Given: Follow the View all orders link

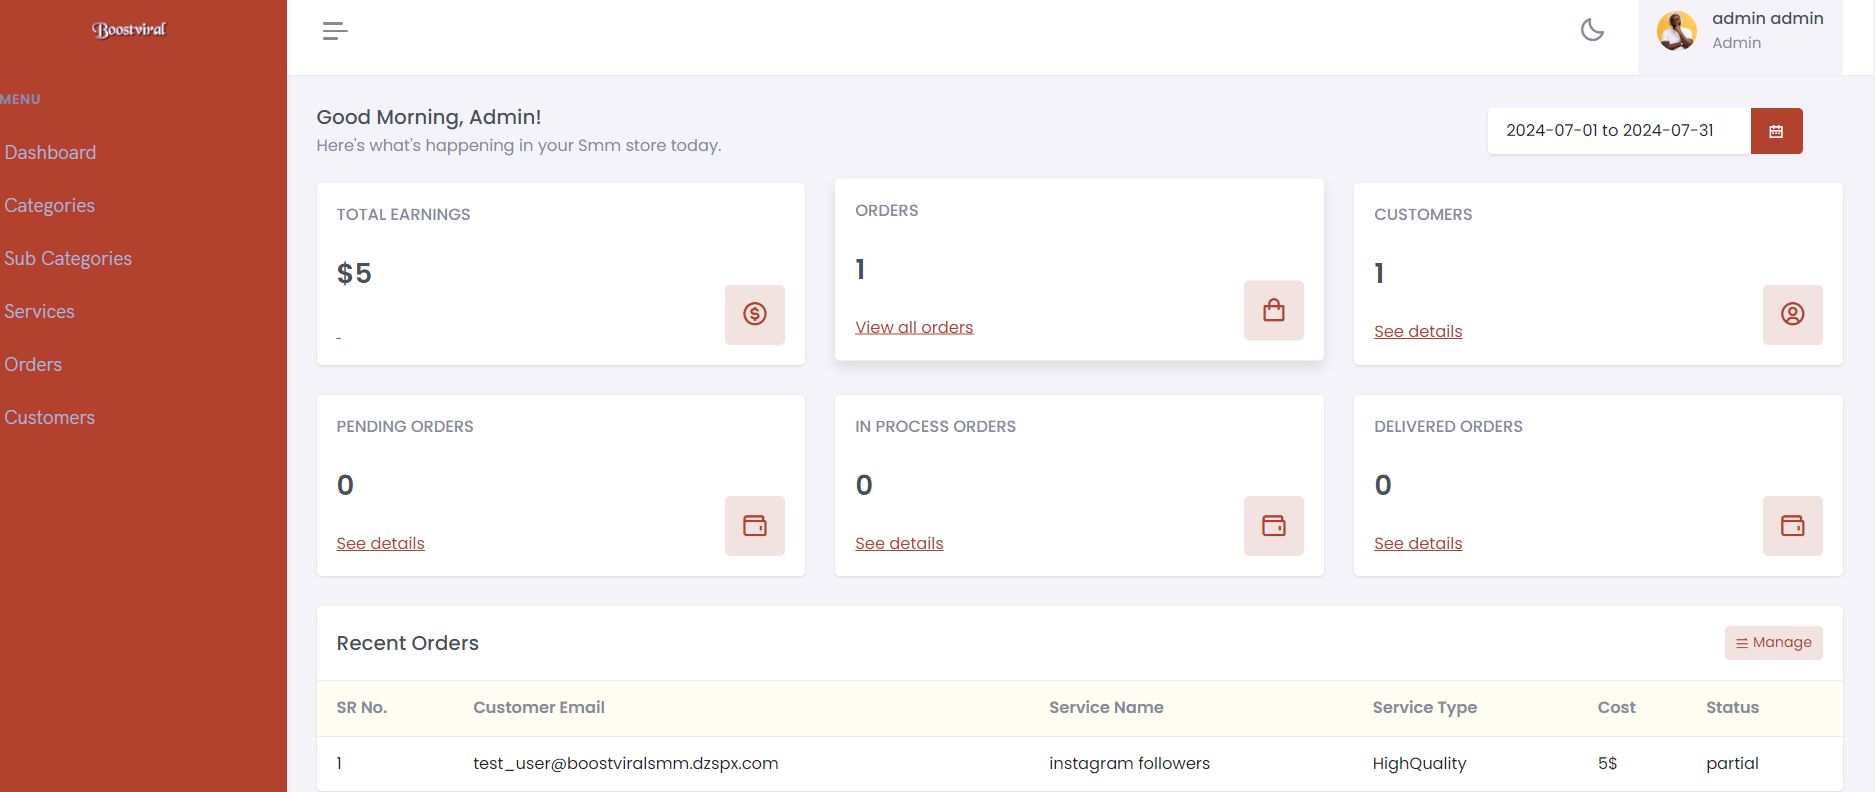Looking at the screenshot, I should [914, 327].
